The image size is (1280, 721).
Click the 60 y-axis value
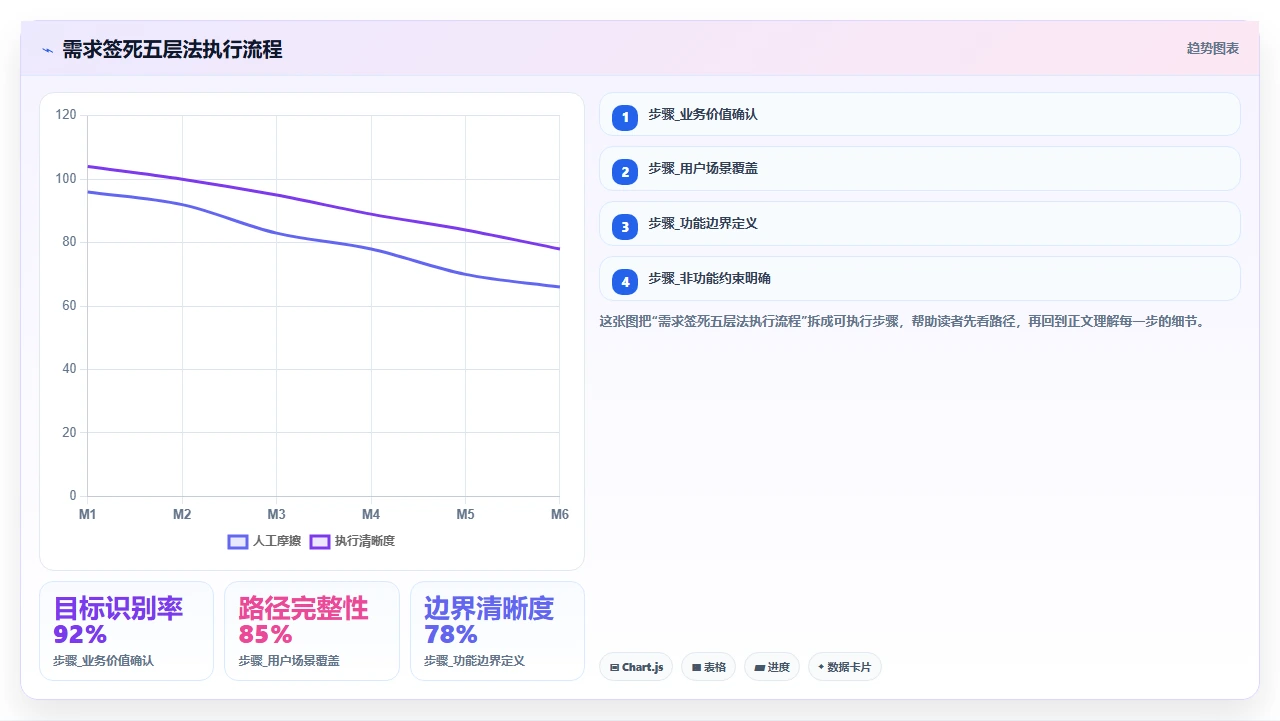pos(69,306)
